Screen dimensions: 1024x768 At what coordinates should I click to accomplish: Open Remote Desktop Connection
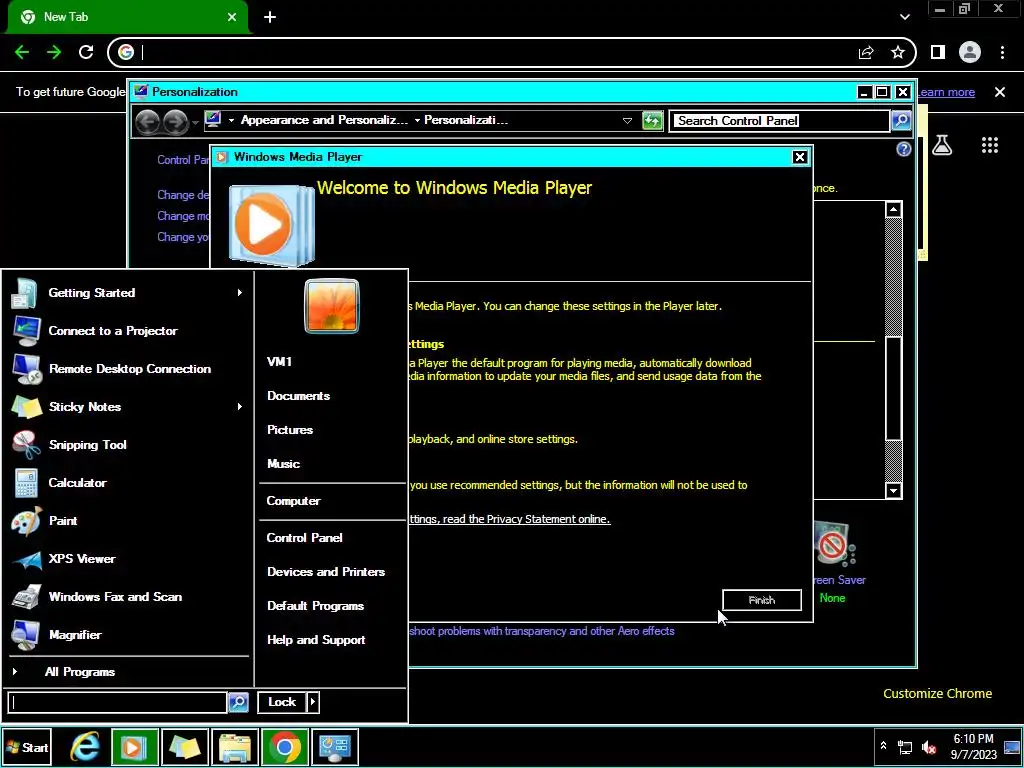point(128,368)
